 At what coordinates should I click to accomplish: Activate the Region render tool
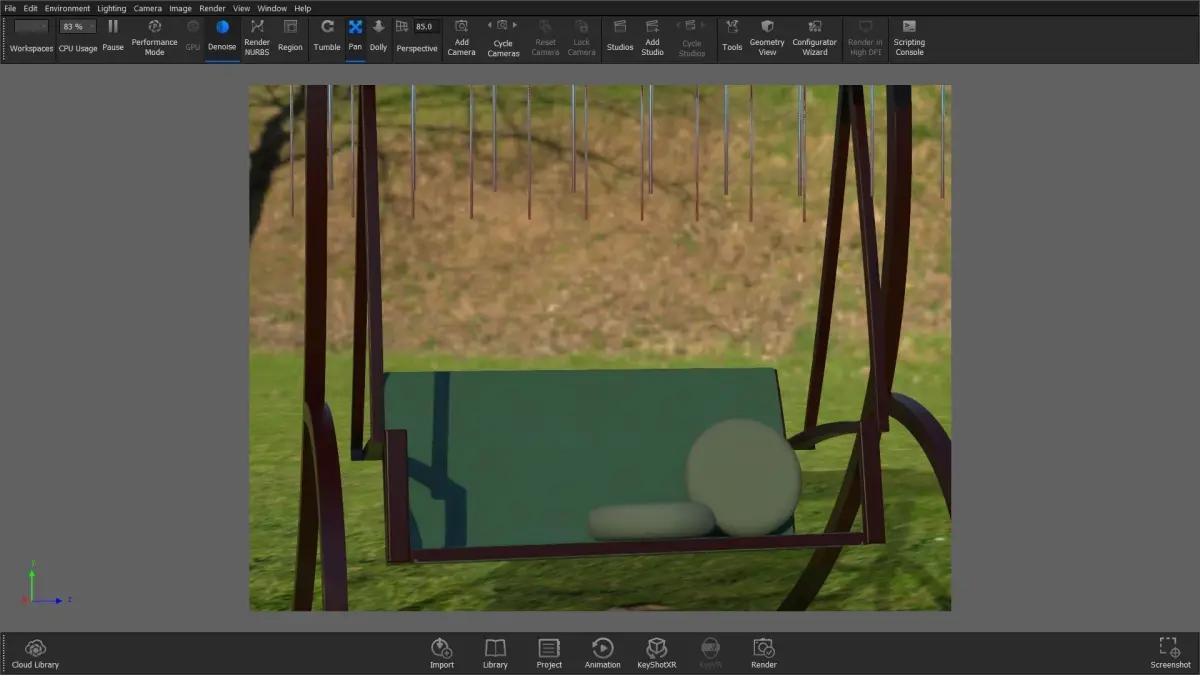[x=290, y=36]
